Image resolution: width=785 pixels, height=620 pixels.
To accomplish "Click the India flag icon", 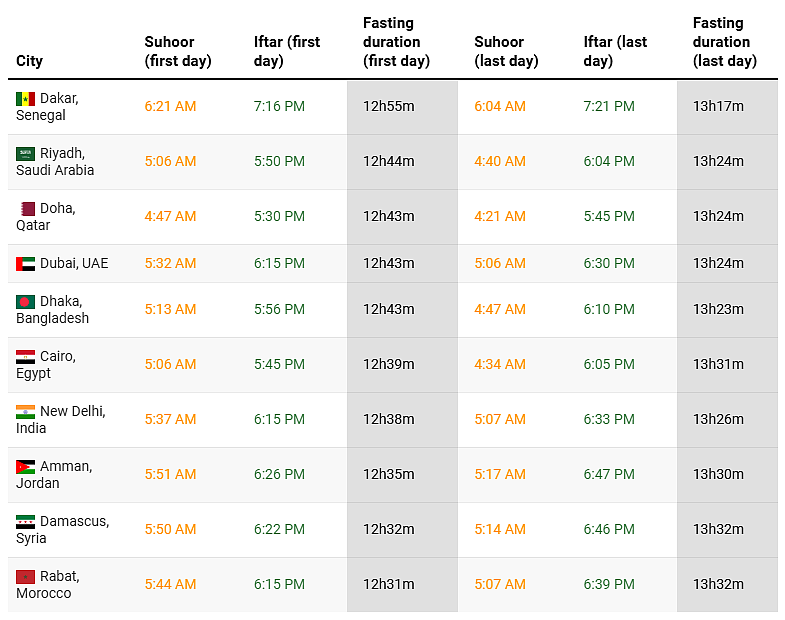I will pyautogui.click(x=26, y=411).
